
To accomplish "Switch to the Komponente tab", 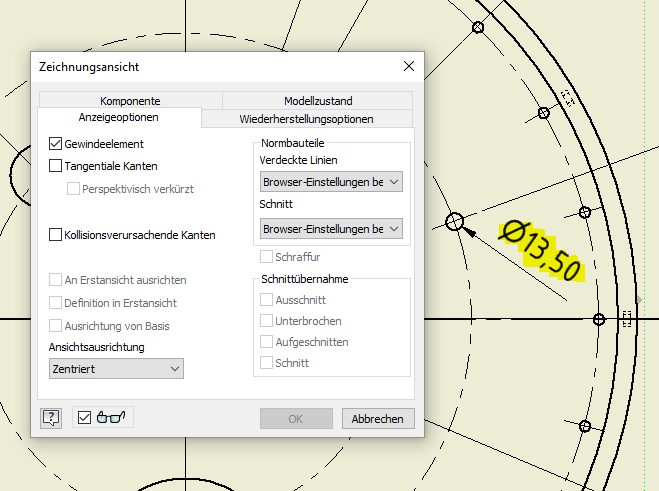I will 130,100.
